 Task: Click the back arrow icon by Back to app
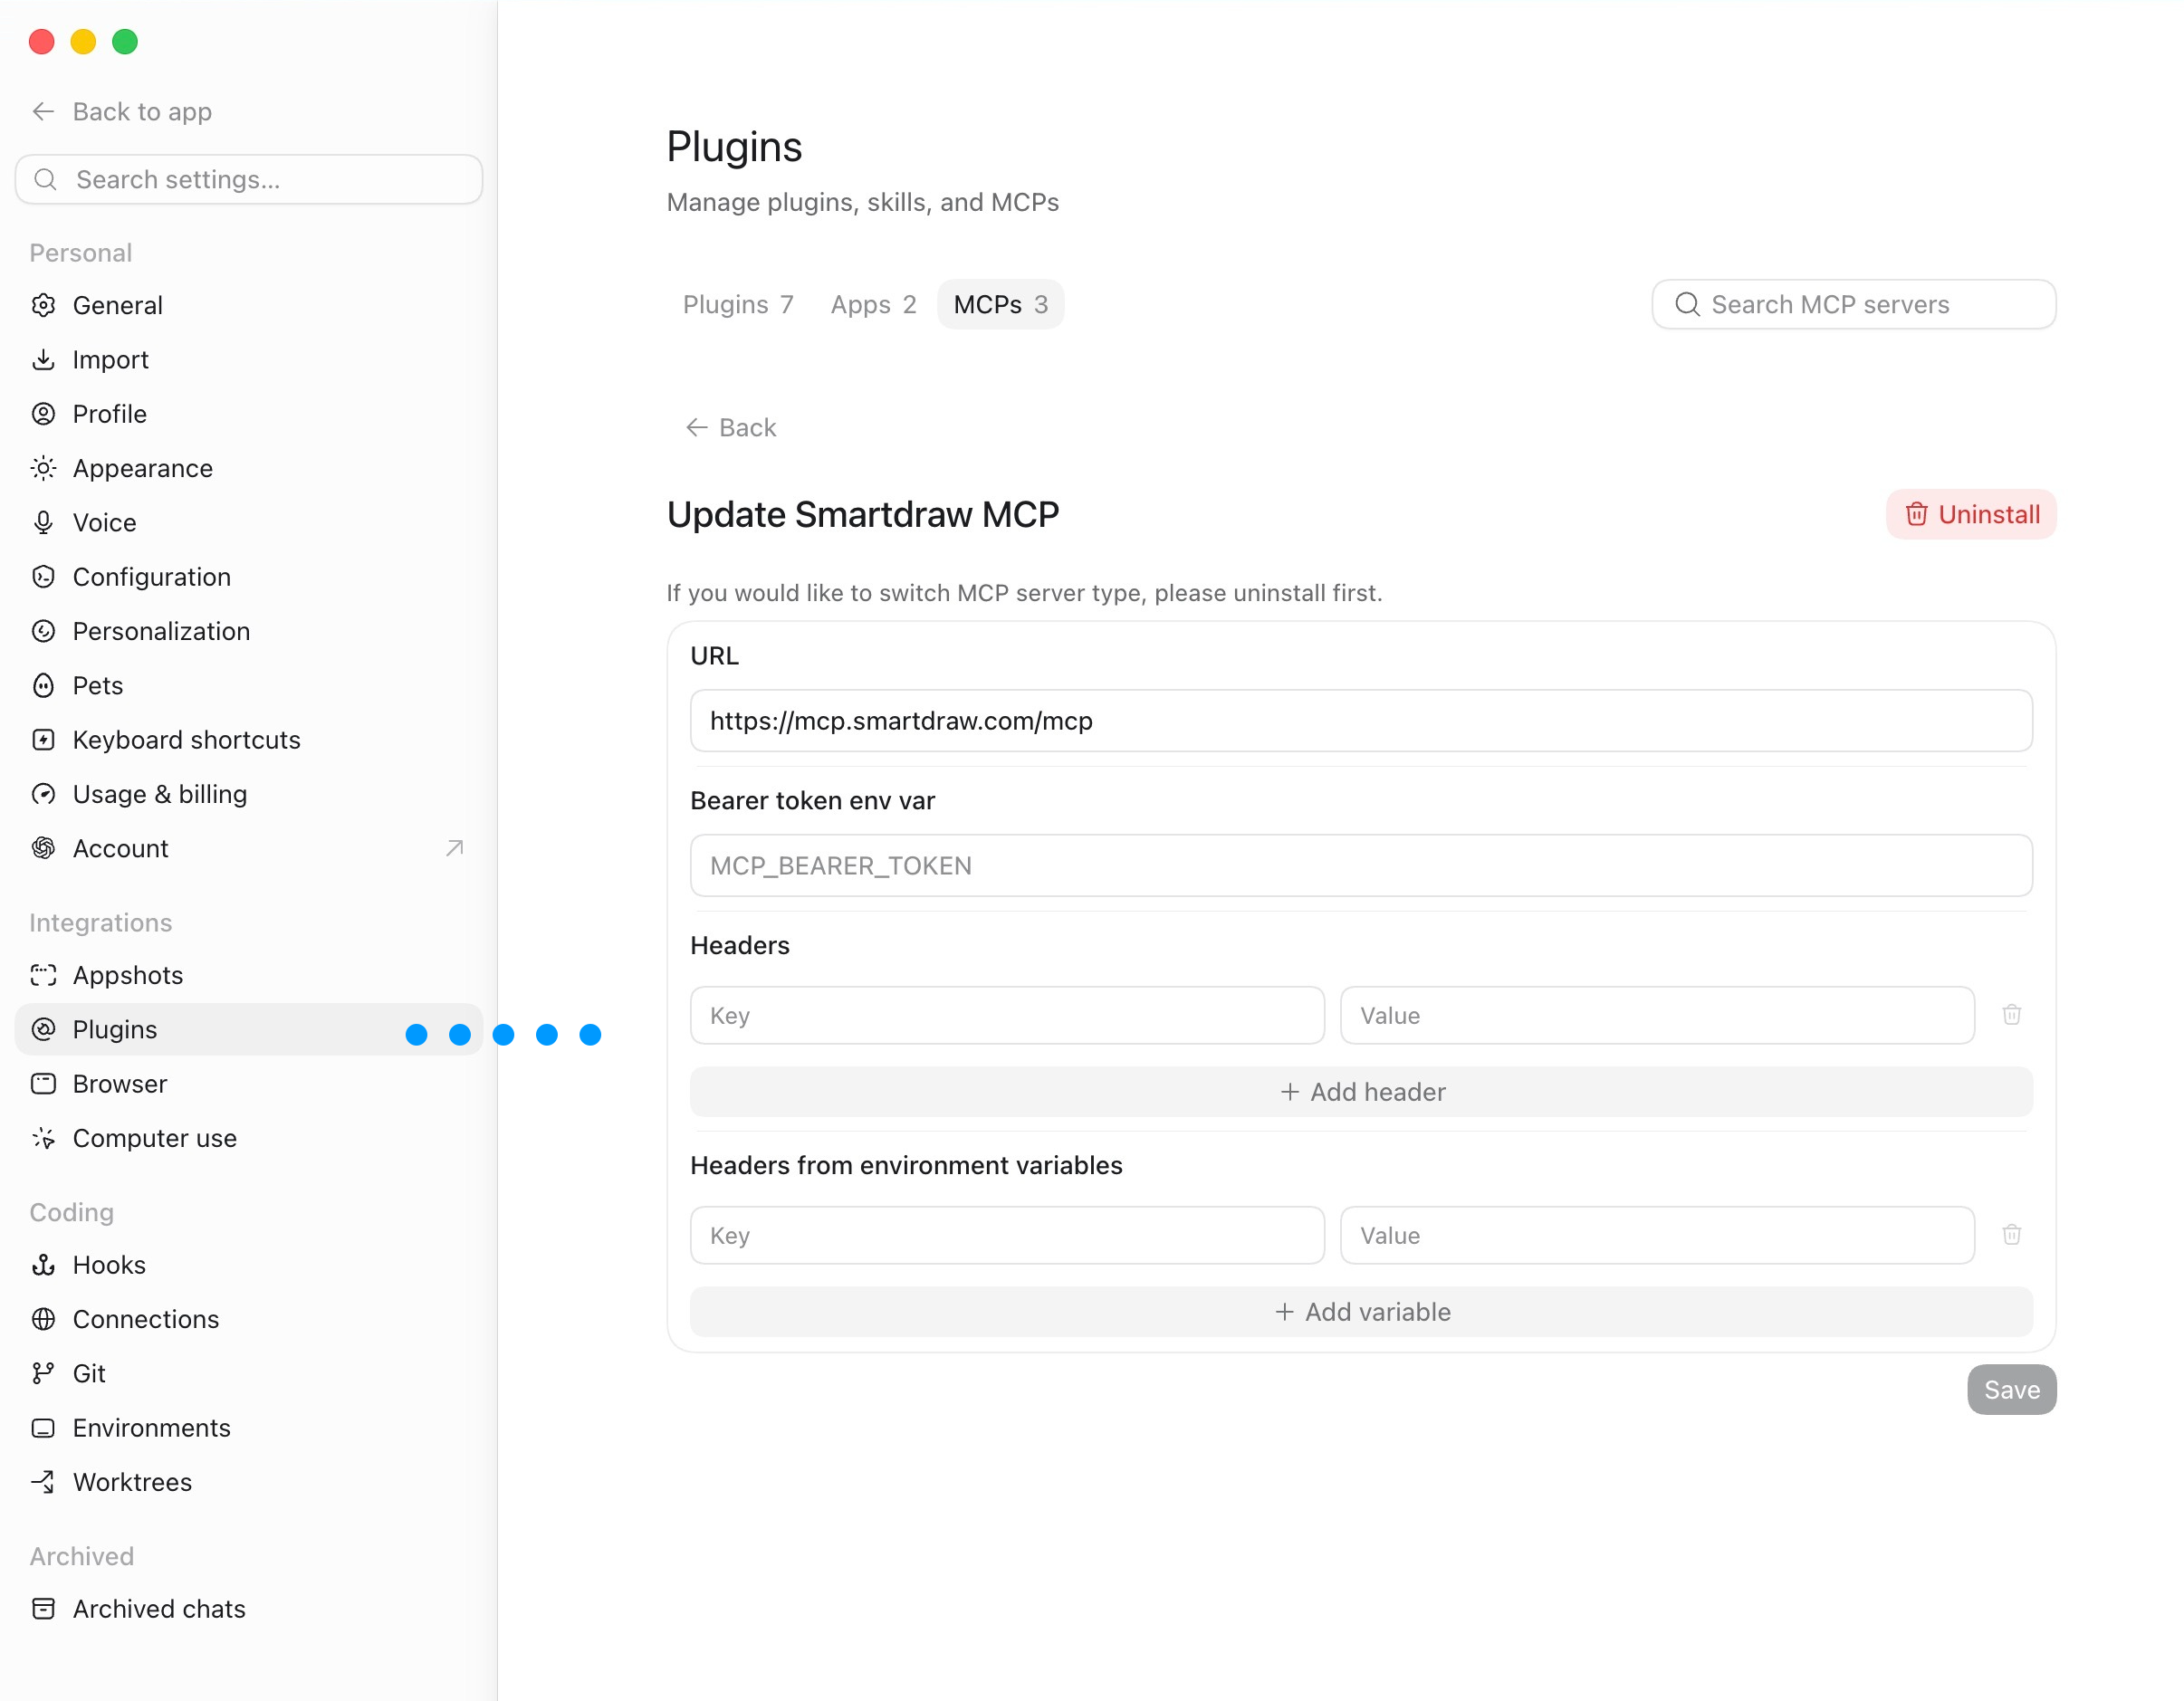[43, 111]
